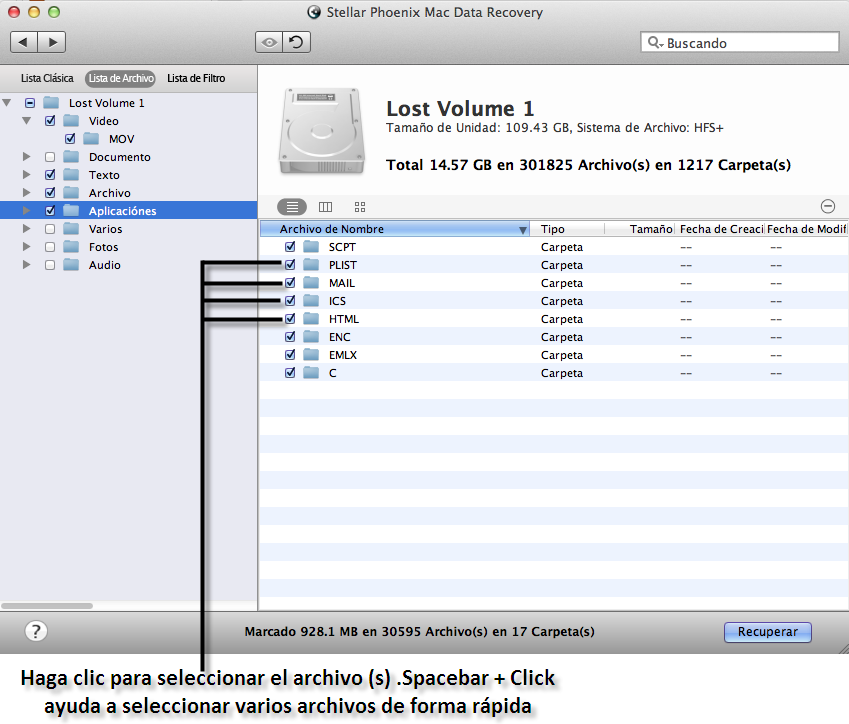Sort by Tamaño column header
This screenshot has height=724, width=849.
point(639,229)
